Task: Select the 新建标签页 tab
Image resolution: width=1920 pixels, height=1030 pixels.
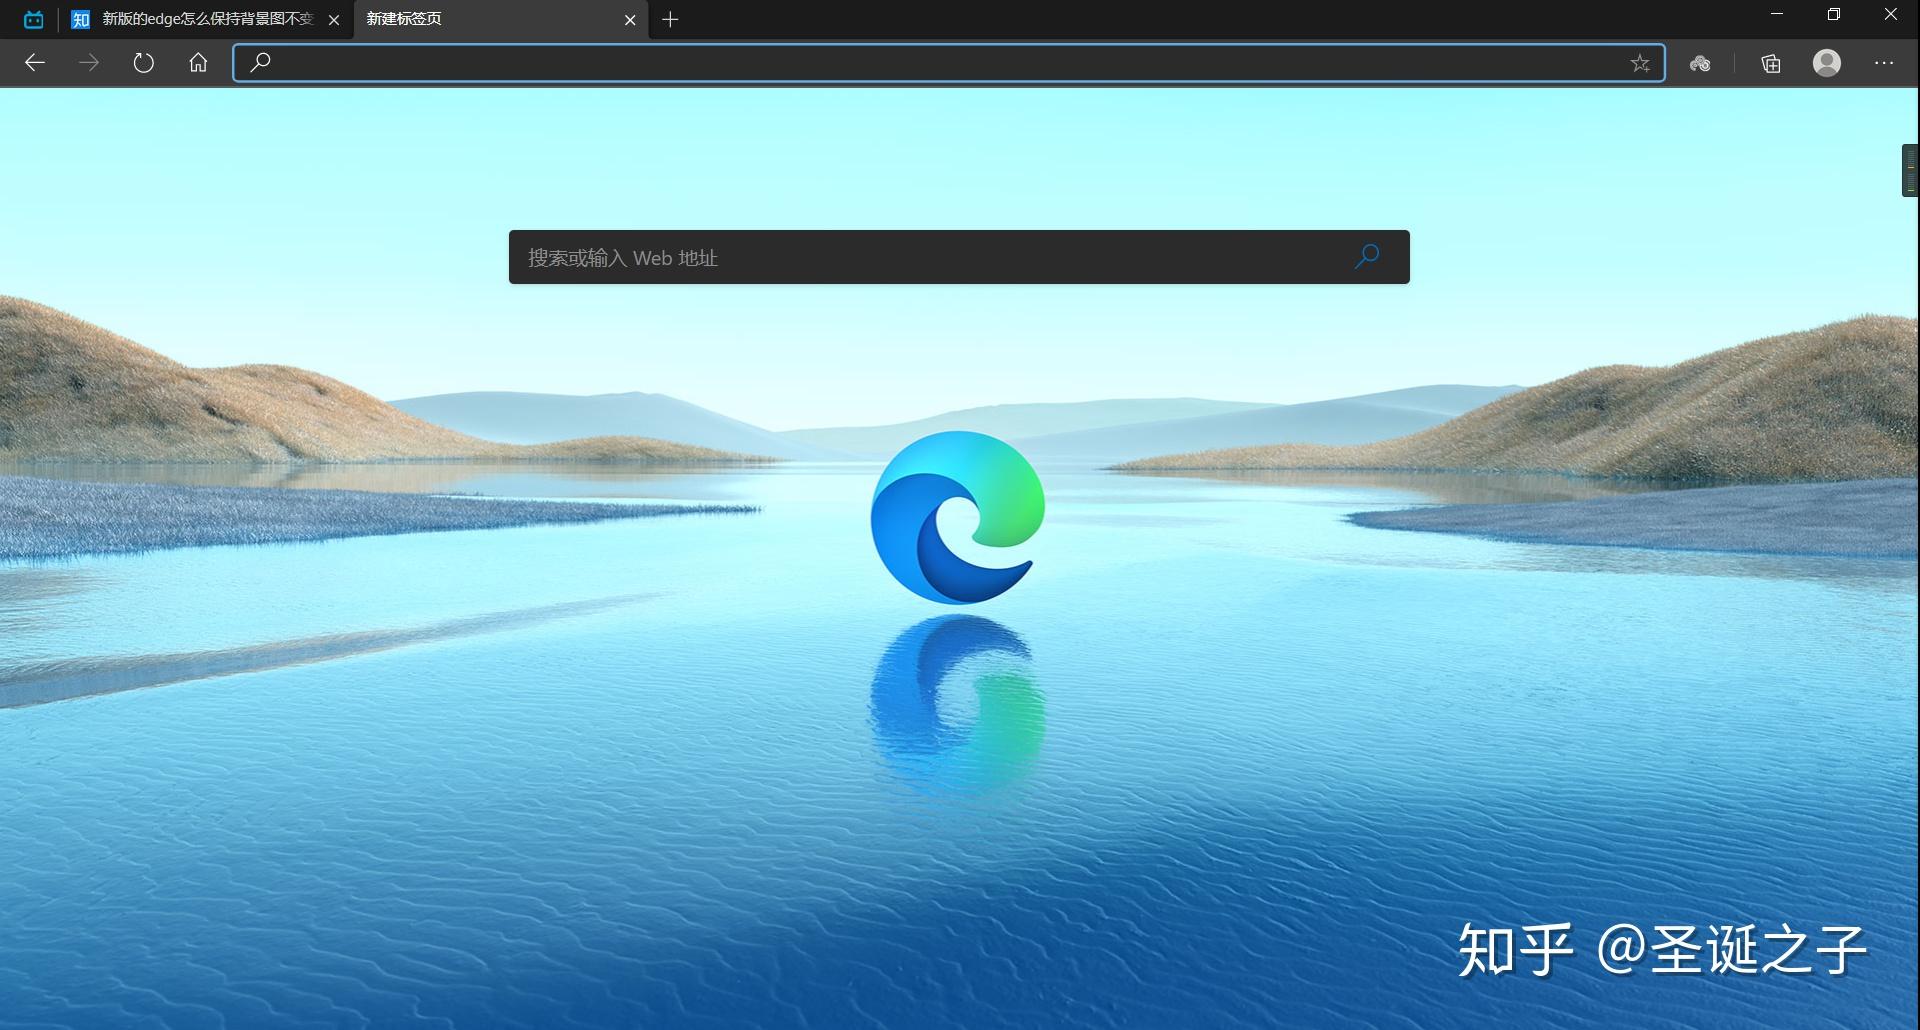Action: coord(501,19)
